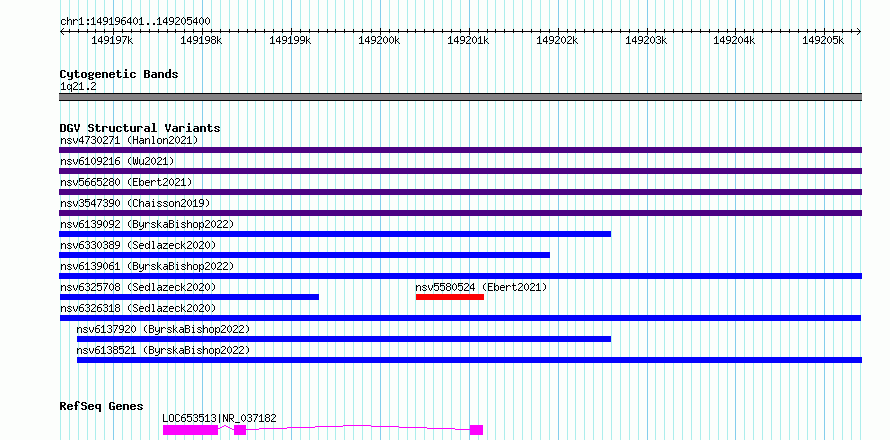The image size is (890, 440).
Task: Click the RefSeq Genes track title
Action: pyautogui.click(x=101, y=406)
